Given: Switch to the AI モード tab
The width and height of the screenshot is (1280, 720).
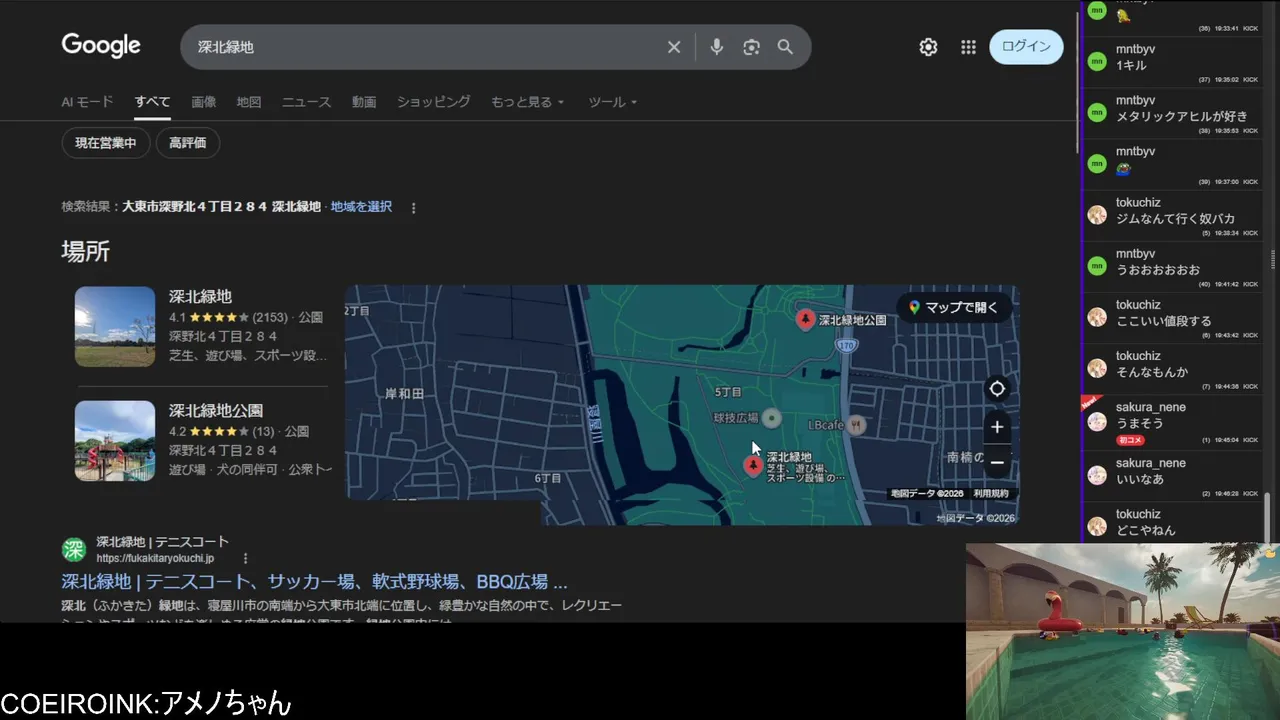Looking at the screenshot, I should click(x=88, y=102).
